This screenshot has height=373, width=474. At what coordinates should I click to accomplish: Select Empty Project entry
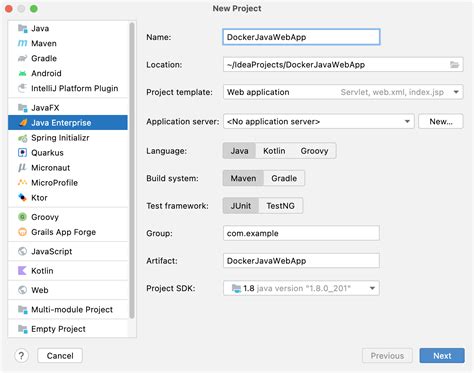click(x=68, y=329)
